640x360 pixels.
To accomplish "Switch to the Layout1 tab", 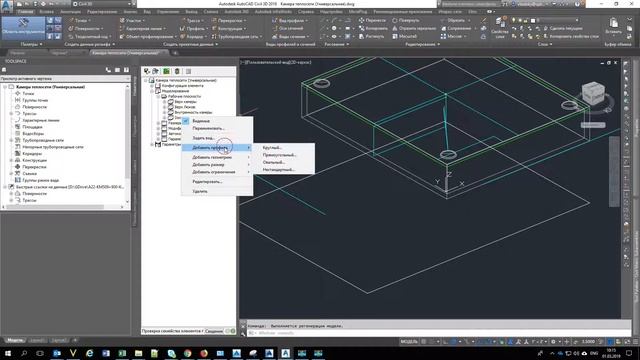I will (37, 340).
